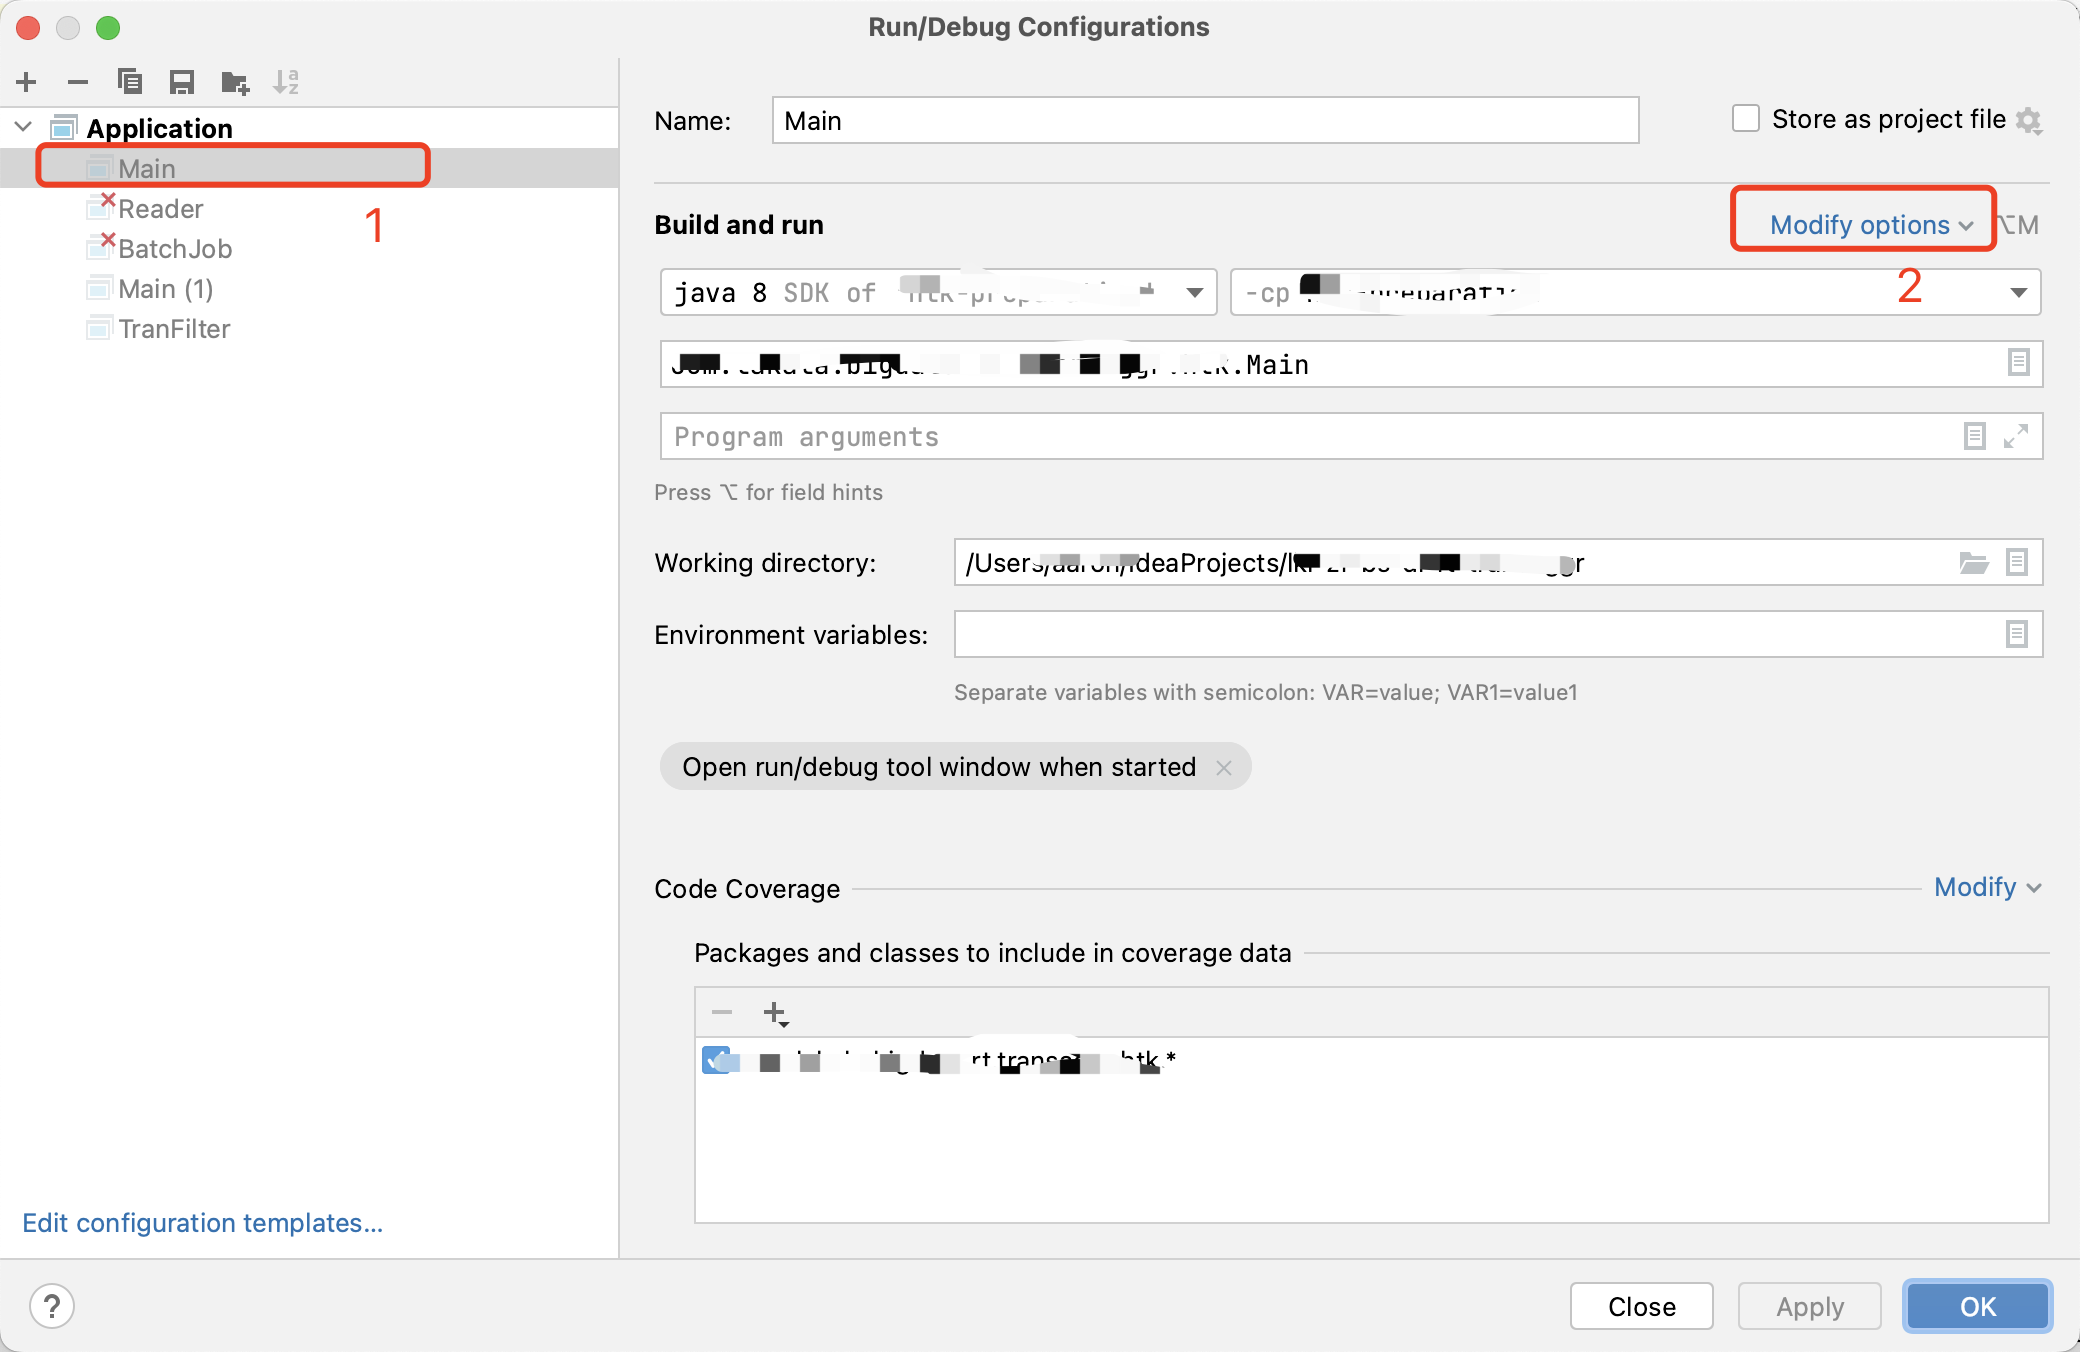Save the configuration with disk icon
Image resolution: width=2080 pixels, height=1352 pixels.
click(x=182, y=82)
